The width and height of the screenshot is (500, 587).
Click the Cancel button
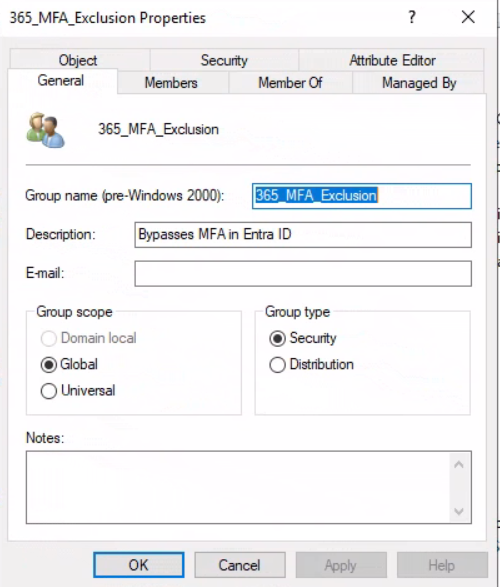(x=240, y=565)
